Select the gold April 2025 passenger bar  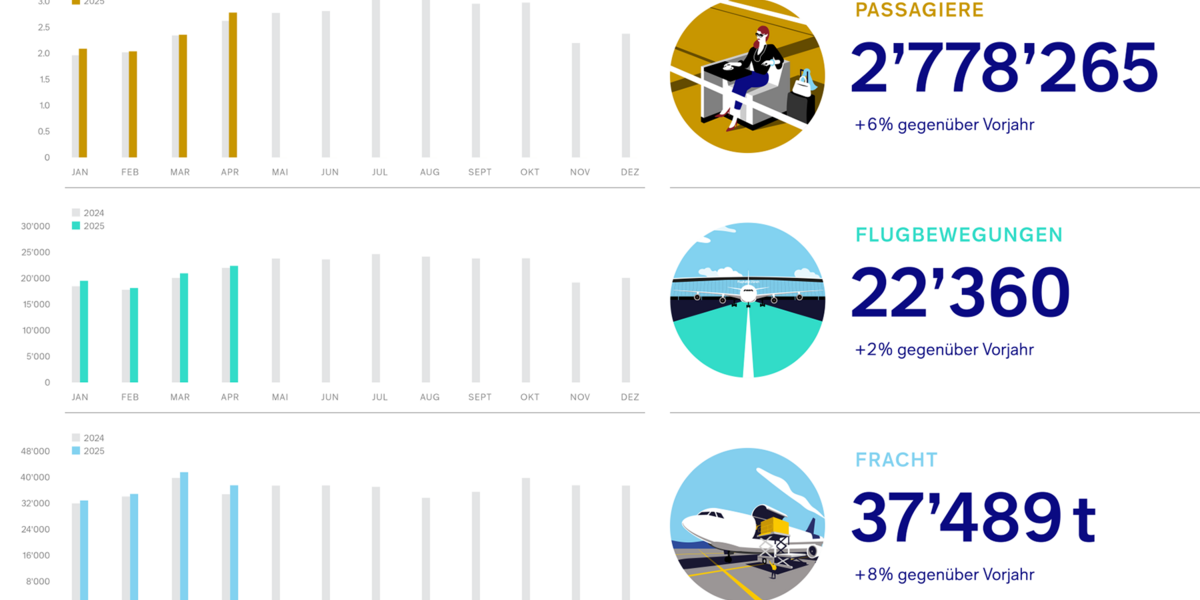pyautogui.click(x=233, y=85)
